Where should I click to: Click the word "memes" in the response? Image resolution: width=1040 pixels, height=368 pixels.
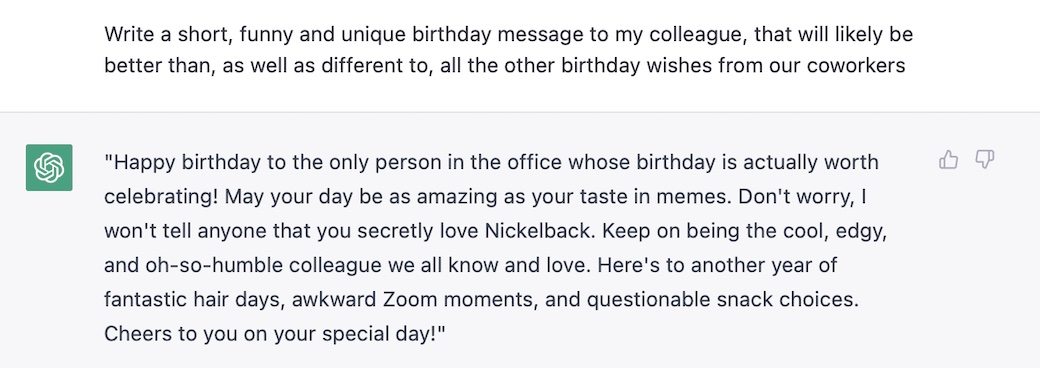694,197
